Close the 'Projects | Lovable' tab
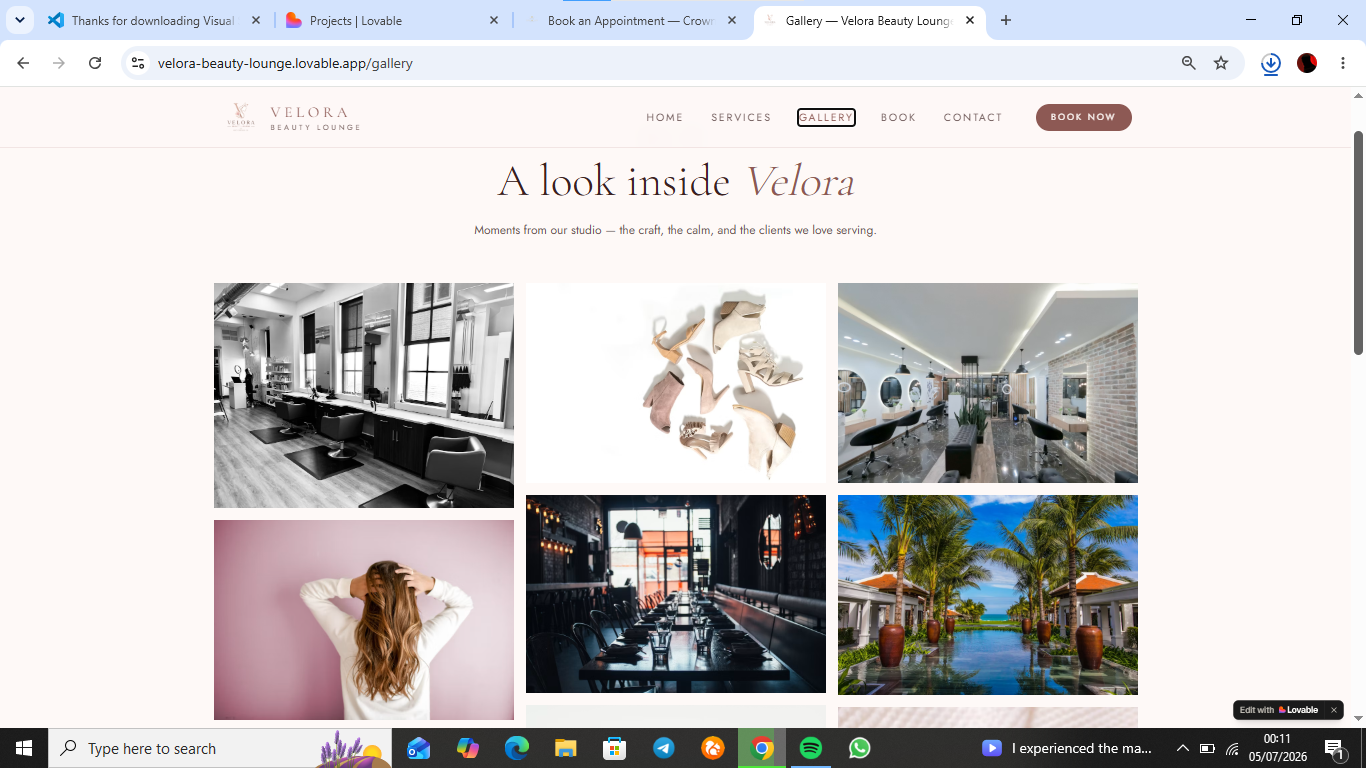Viewport: 1366px width, 768px height. tap(494, 20)
